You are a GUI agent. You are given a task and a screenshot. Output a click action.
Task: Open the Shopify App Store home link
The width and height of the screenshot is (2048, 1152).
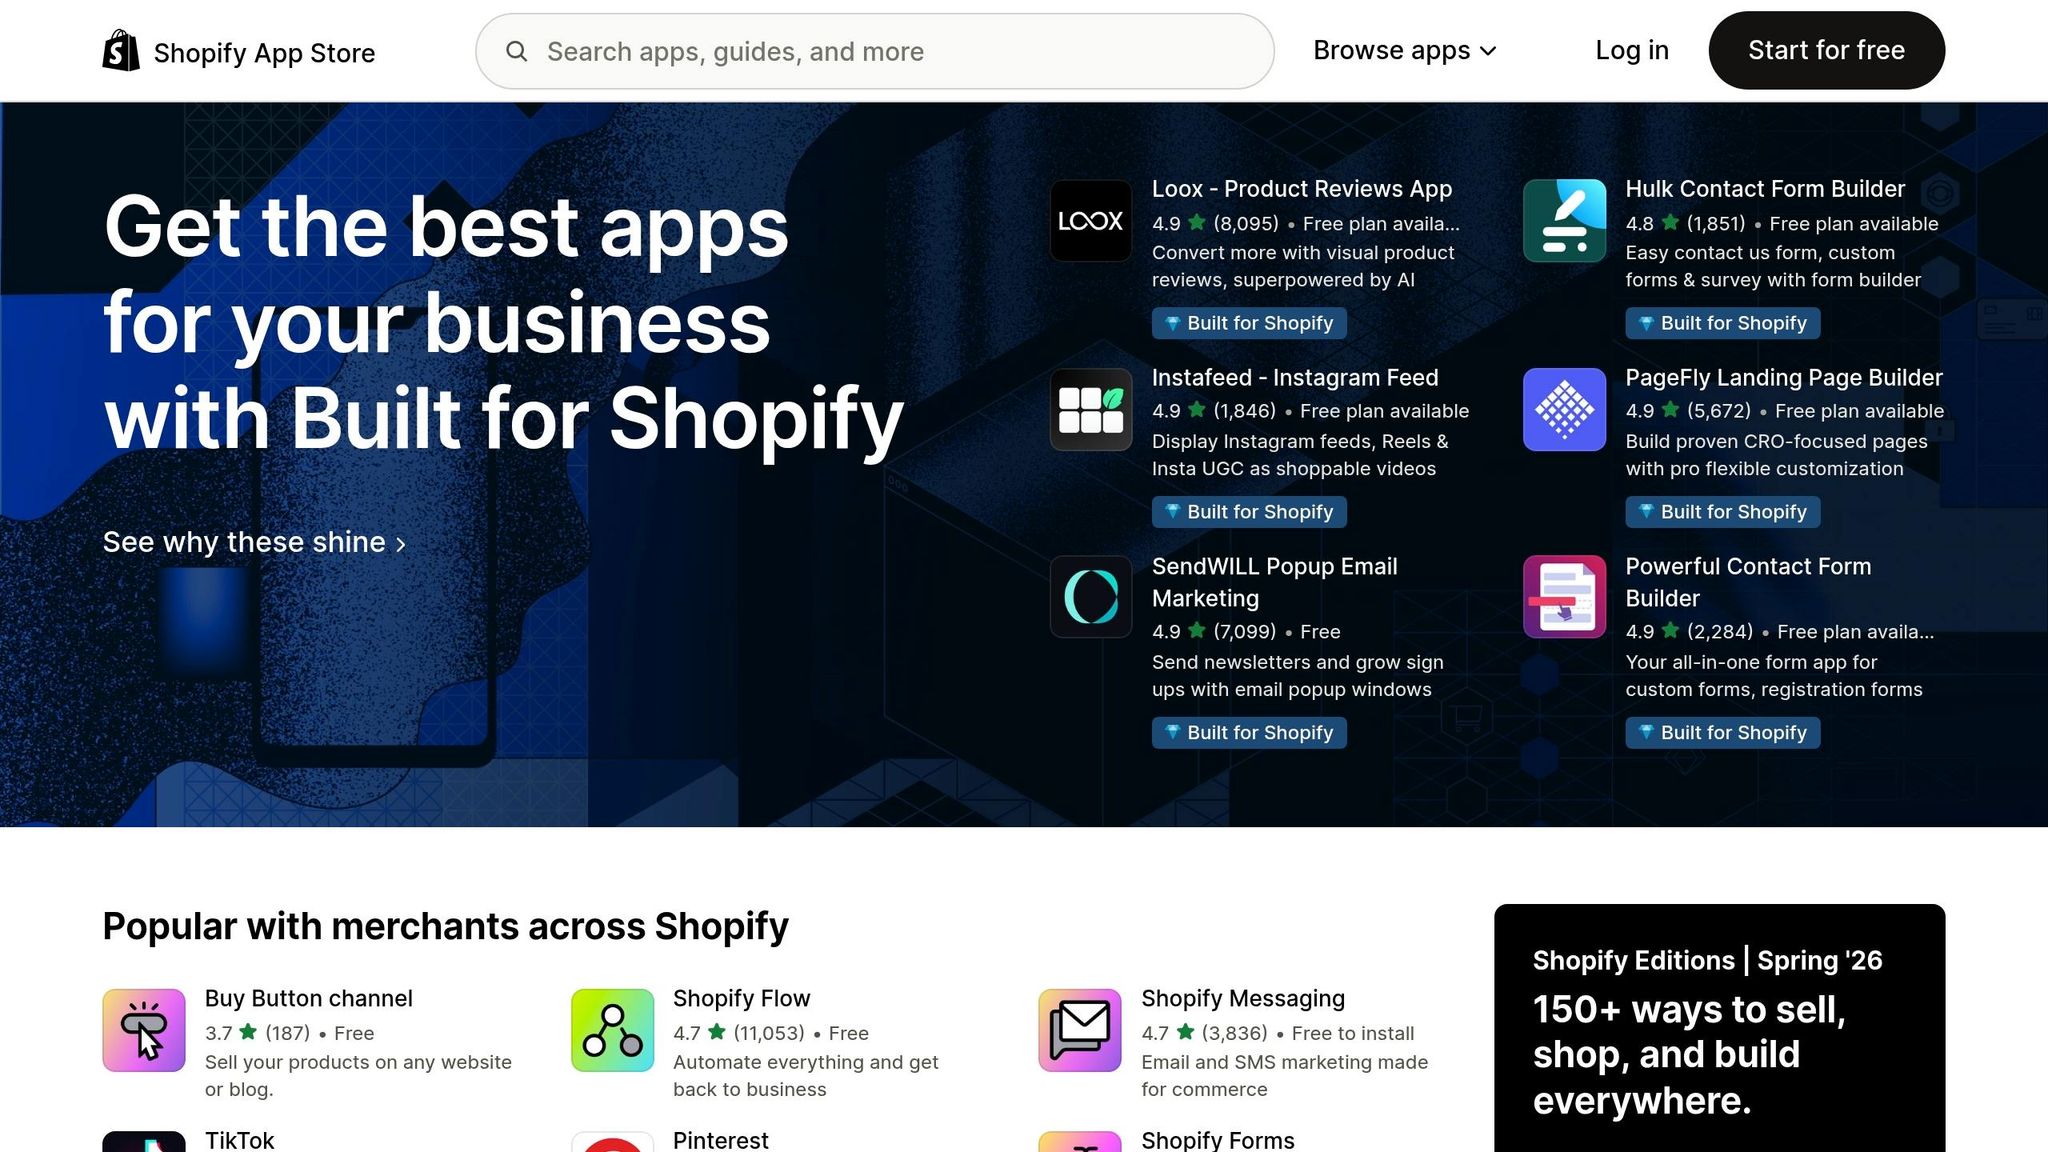point(239,52)
